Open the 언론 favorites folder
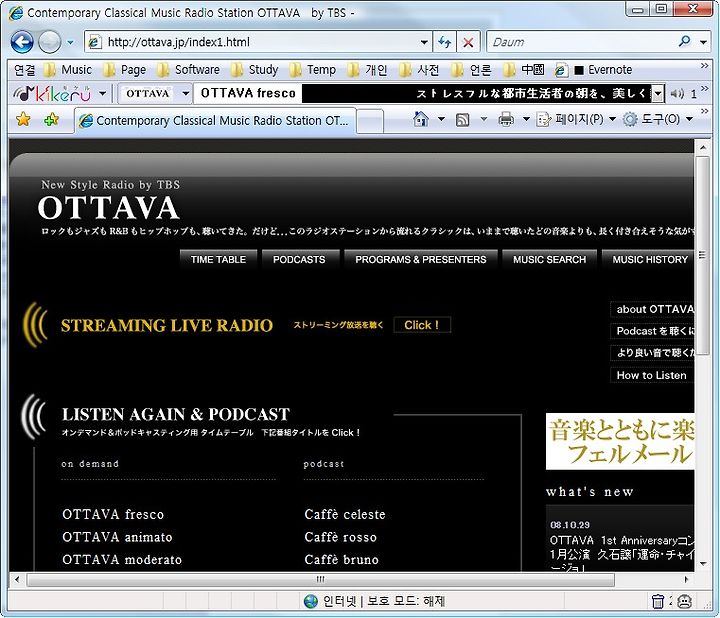Screen dimensions: 720x618 pos(472,70)
